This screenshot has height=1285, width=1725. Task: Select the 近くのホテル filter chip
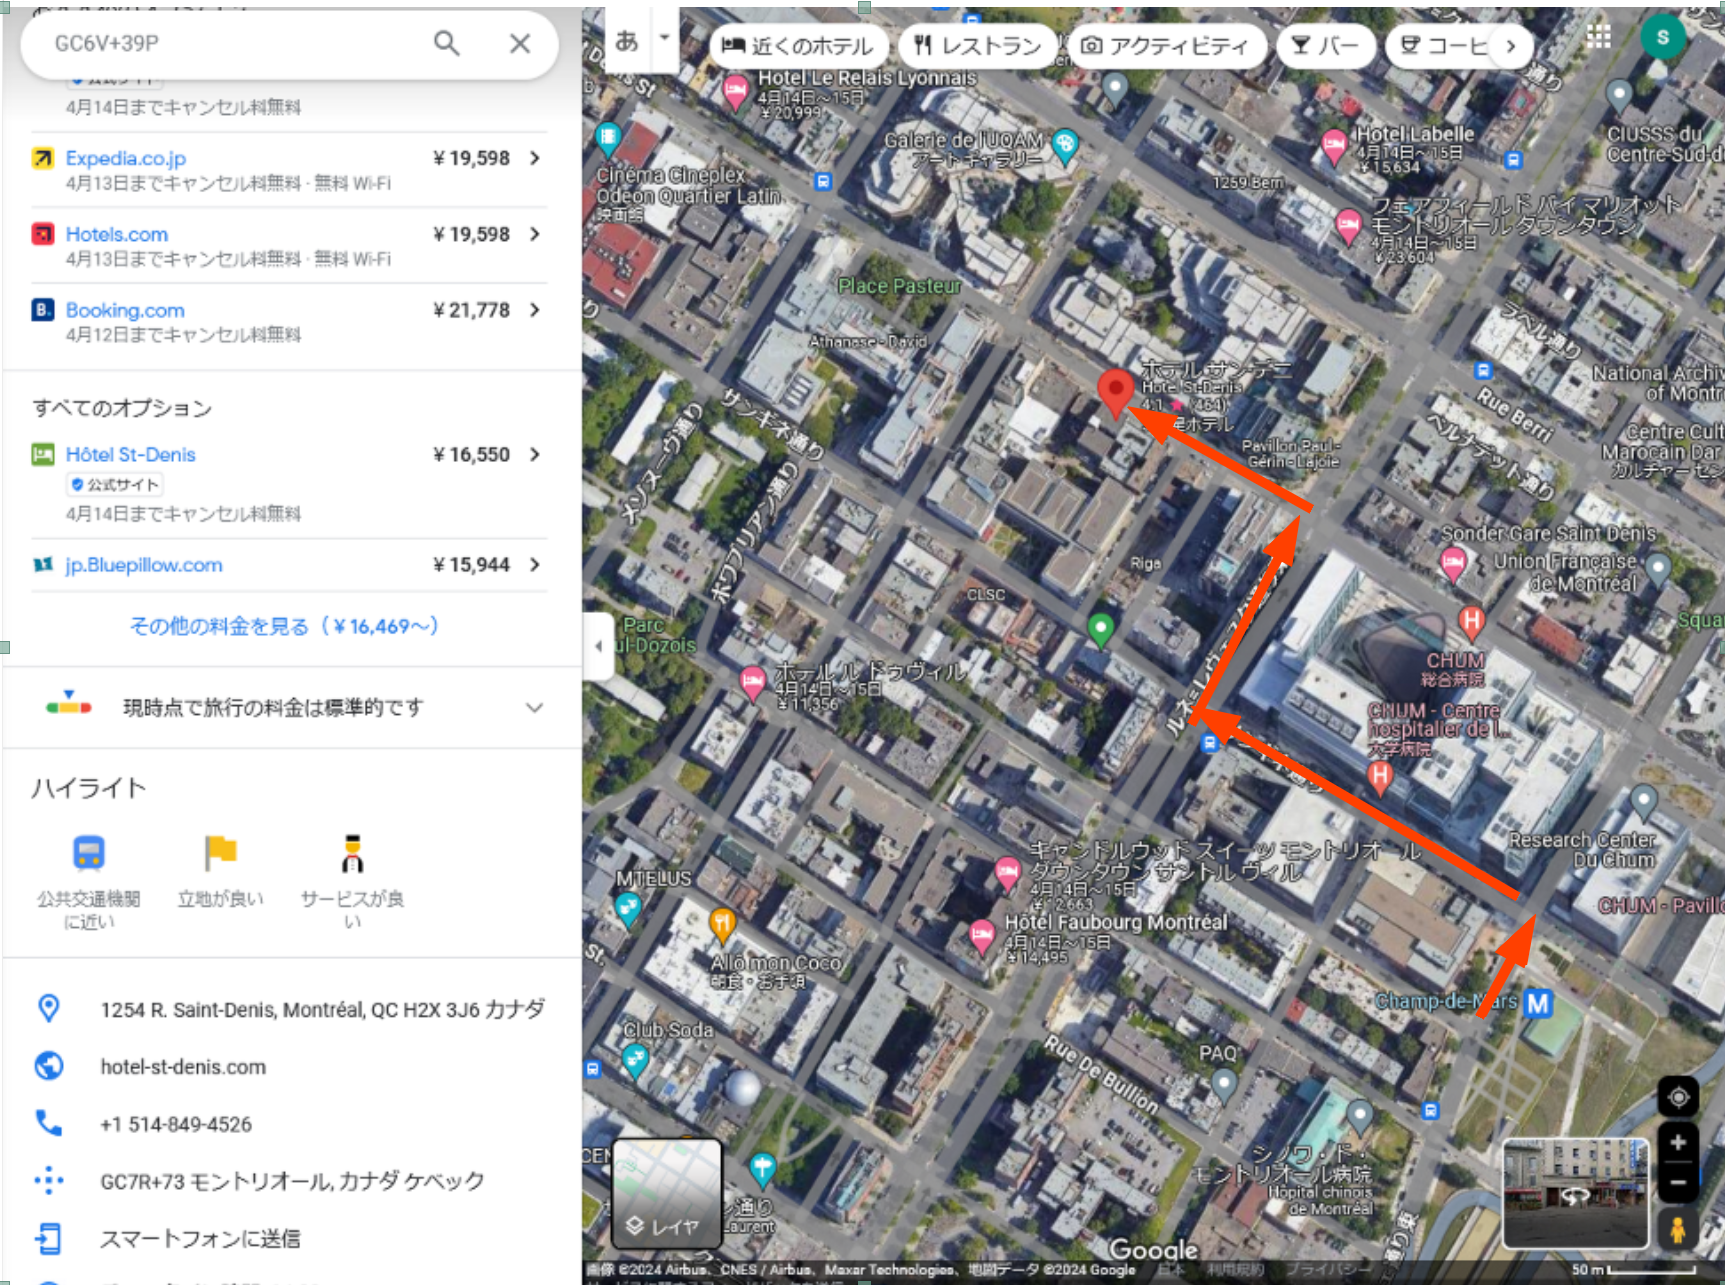click(x=798, y=46)
